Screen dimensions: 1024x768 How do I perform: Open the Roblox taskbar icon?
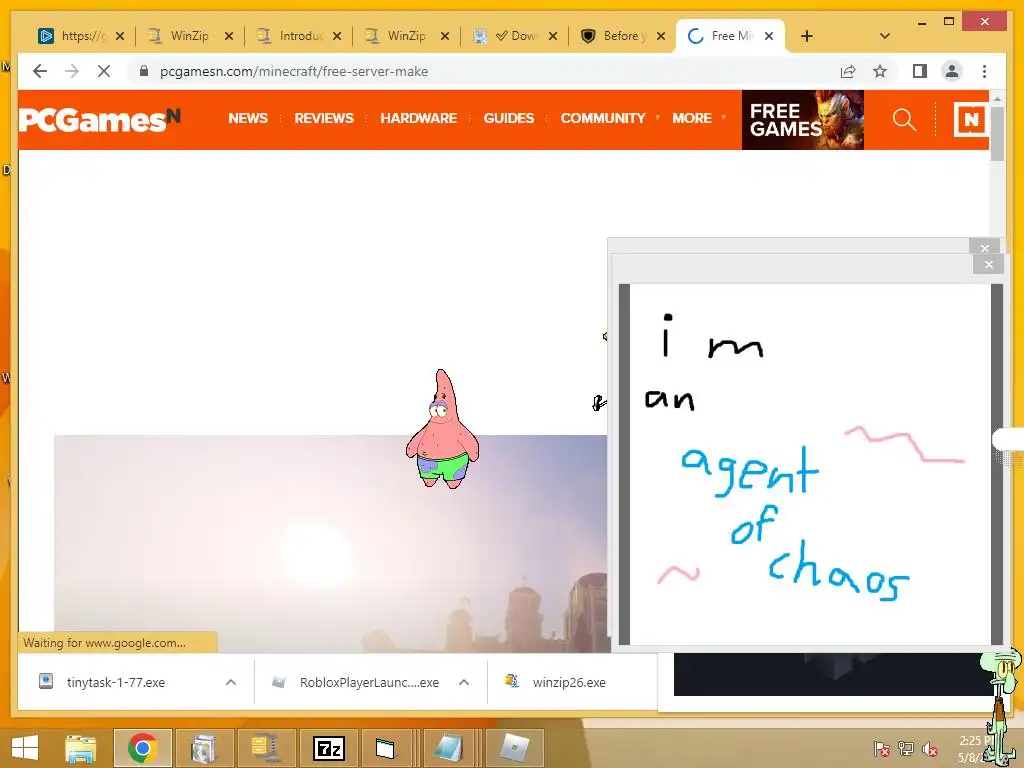[x=515, y=748]
